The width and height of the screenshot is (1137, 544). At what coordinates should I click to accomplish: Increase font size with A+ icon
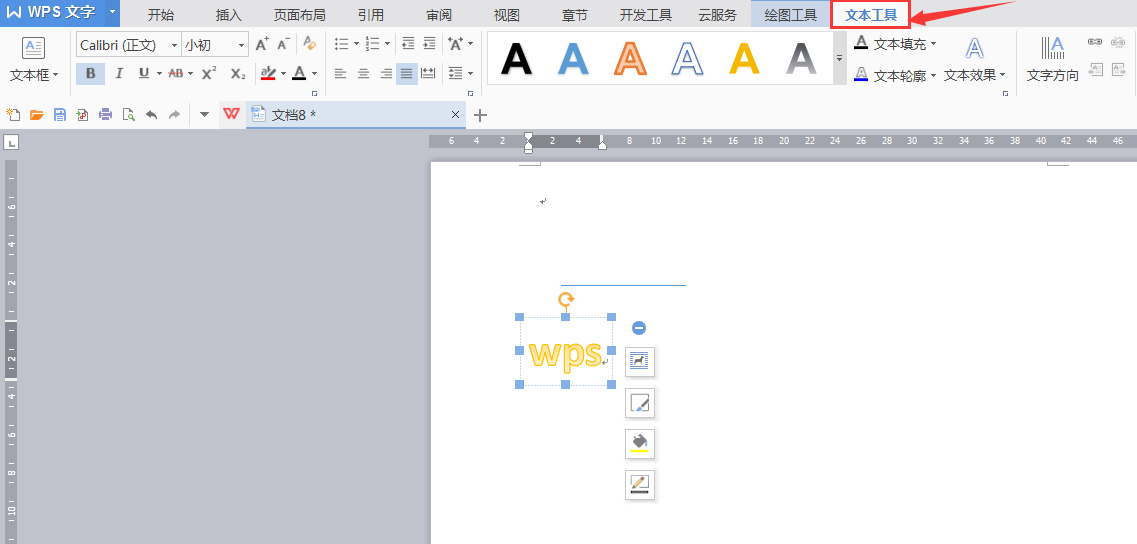coord(262,44)
